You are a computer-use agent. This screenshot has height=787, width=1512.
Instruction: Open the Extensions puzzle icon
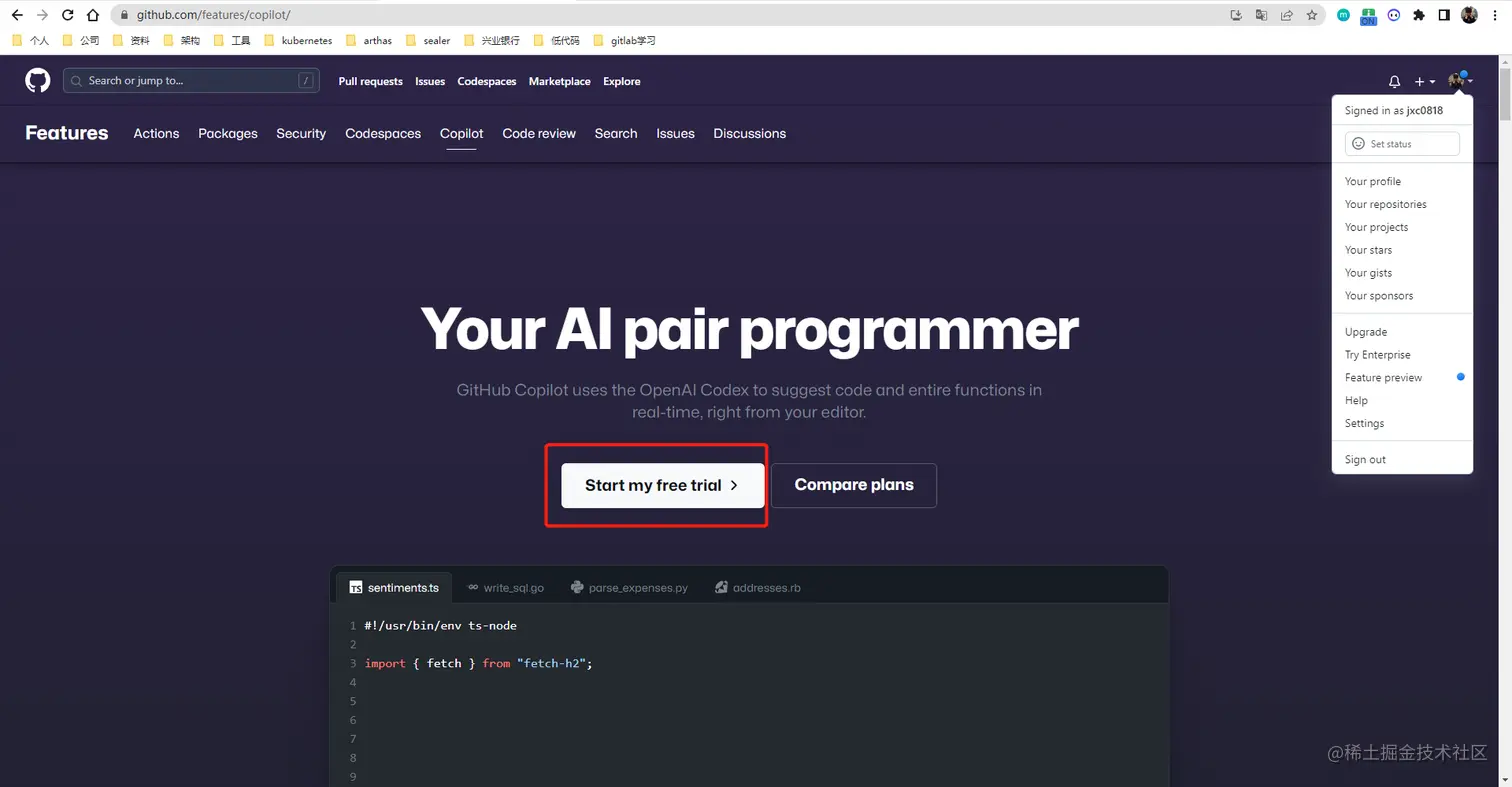(x=1419, y=15)
